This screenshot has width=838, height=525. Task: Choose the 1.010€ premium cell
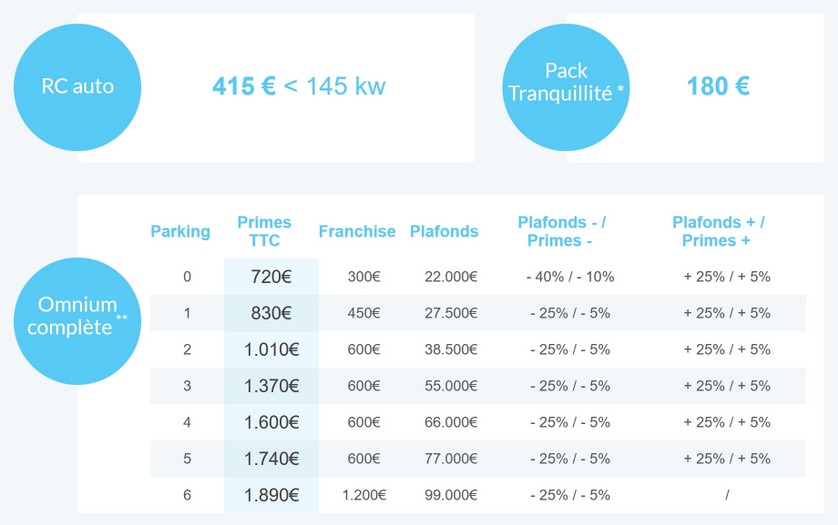[x=271, y=349]
